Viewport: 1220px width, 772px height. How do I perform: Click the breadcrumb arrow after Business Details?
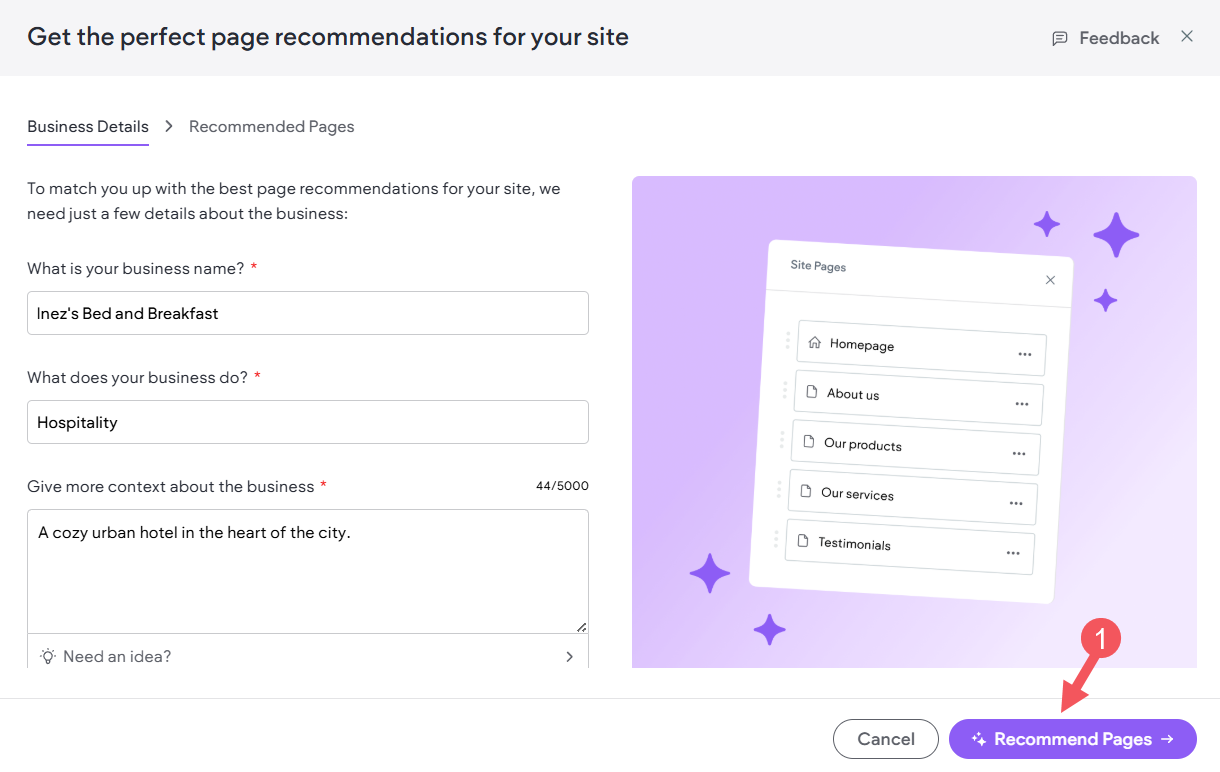(169, 126)
